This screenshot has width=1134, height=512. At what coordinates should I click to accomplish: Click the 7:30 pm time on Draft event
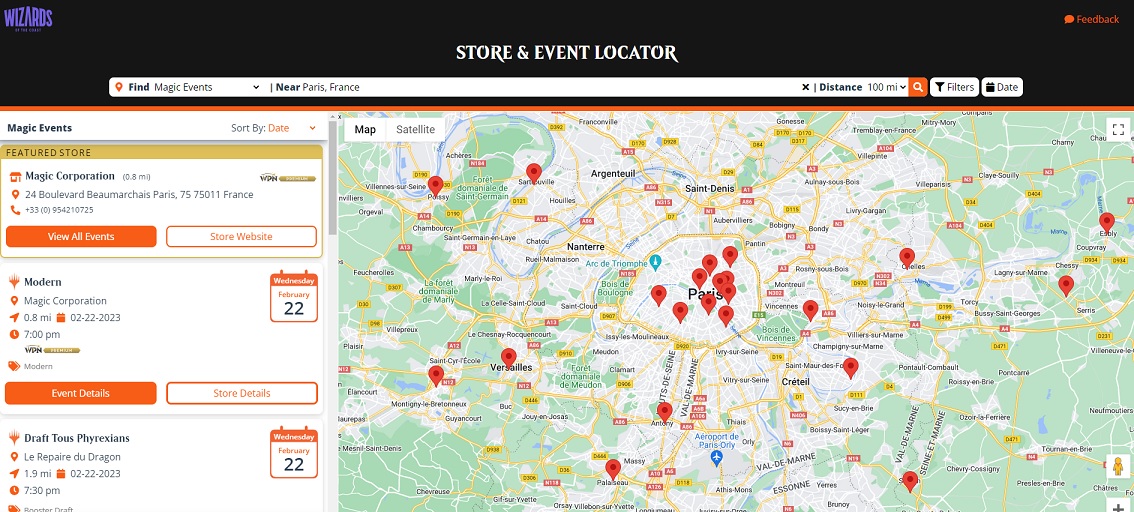tap(42, 491)
